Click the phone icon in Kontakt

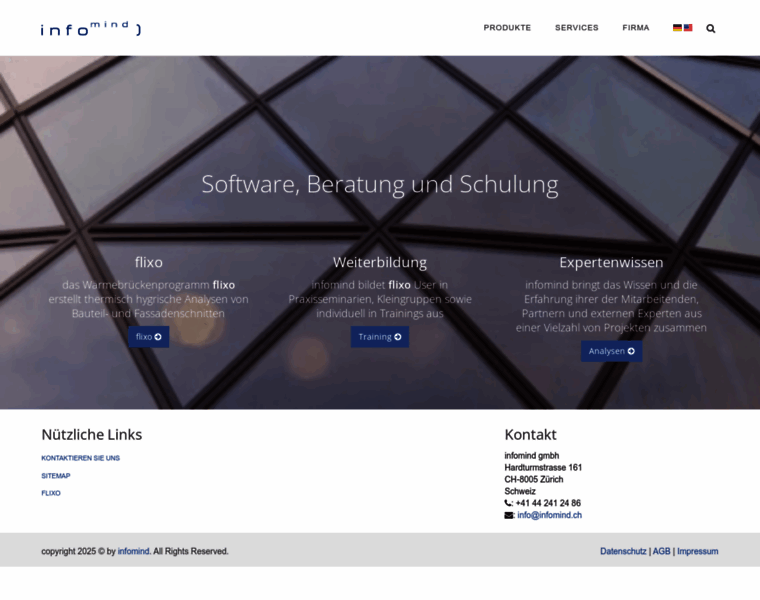coord(508,503)
